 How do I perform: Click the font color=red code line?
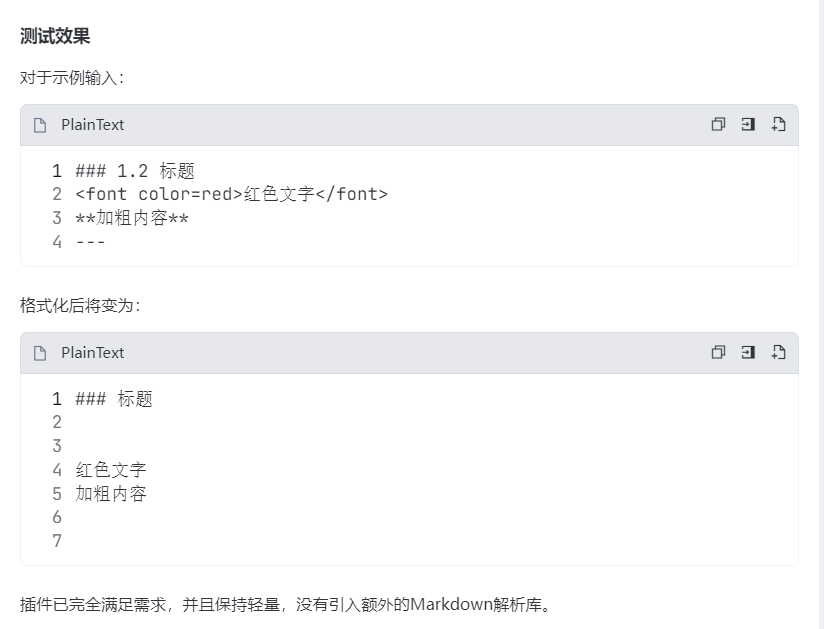[231, 194]
